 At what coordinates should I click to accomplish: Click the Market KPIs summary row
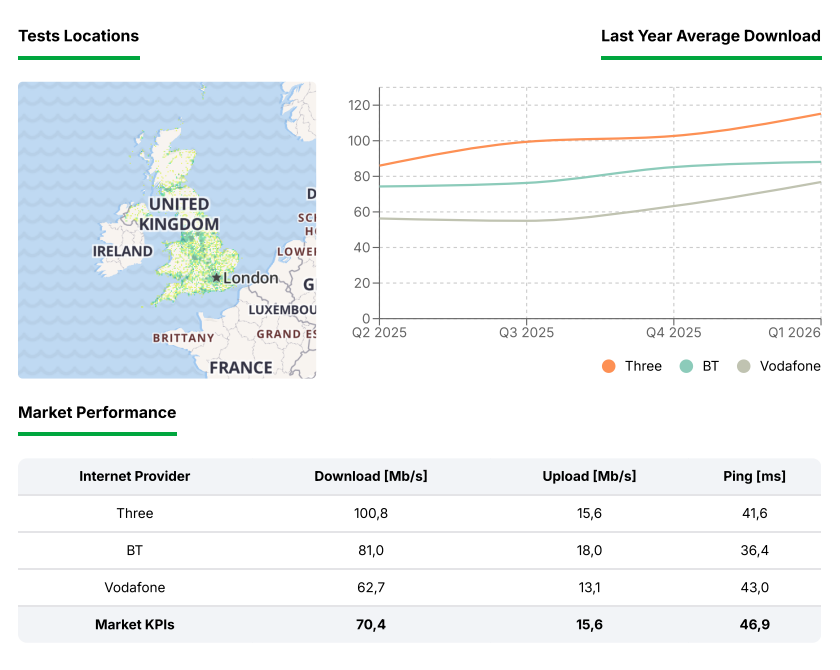[x=135, y=624]
